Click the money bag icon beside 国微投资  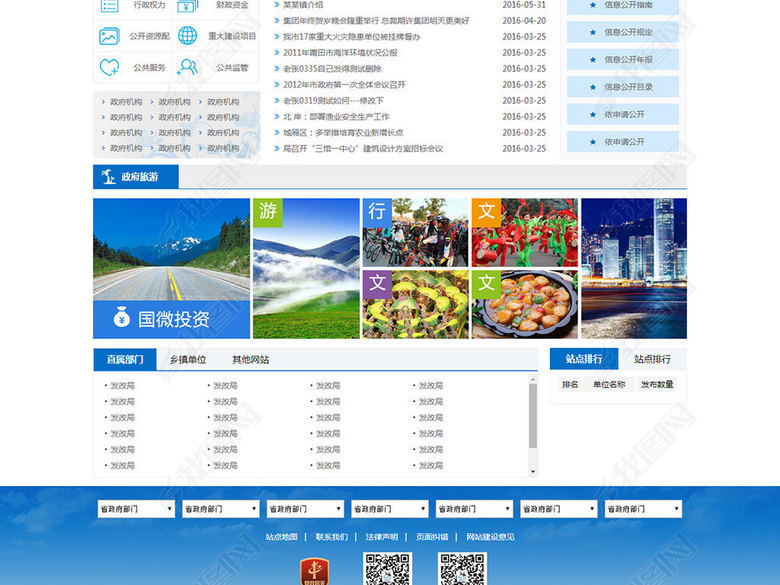121,317
